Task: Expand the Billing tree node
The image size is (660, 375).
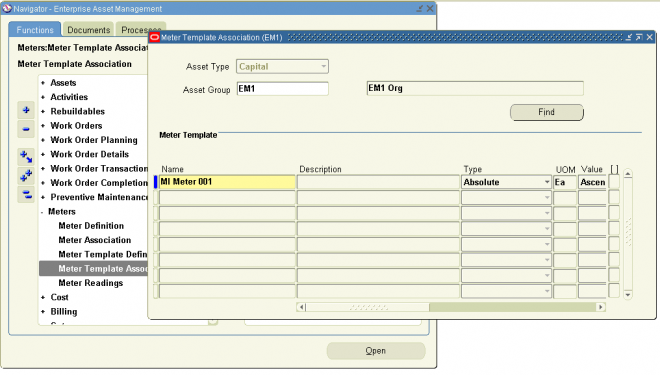Action: point(43,312)
